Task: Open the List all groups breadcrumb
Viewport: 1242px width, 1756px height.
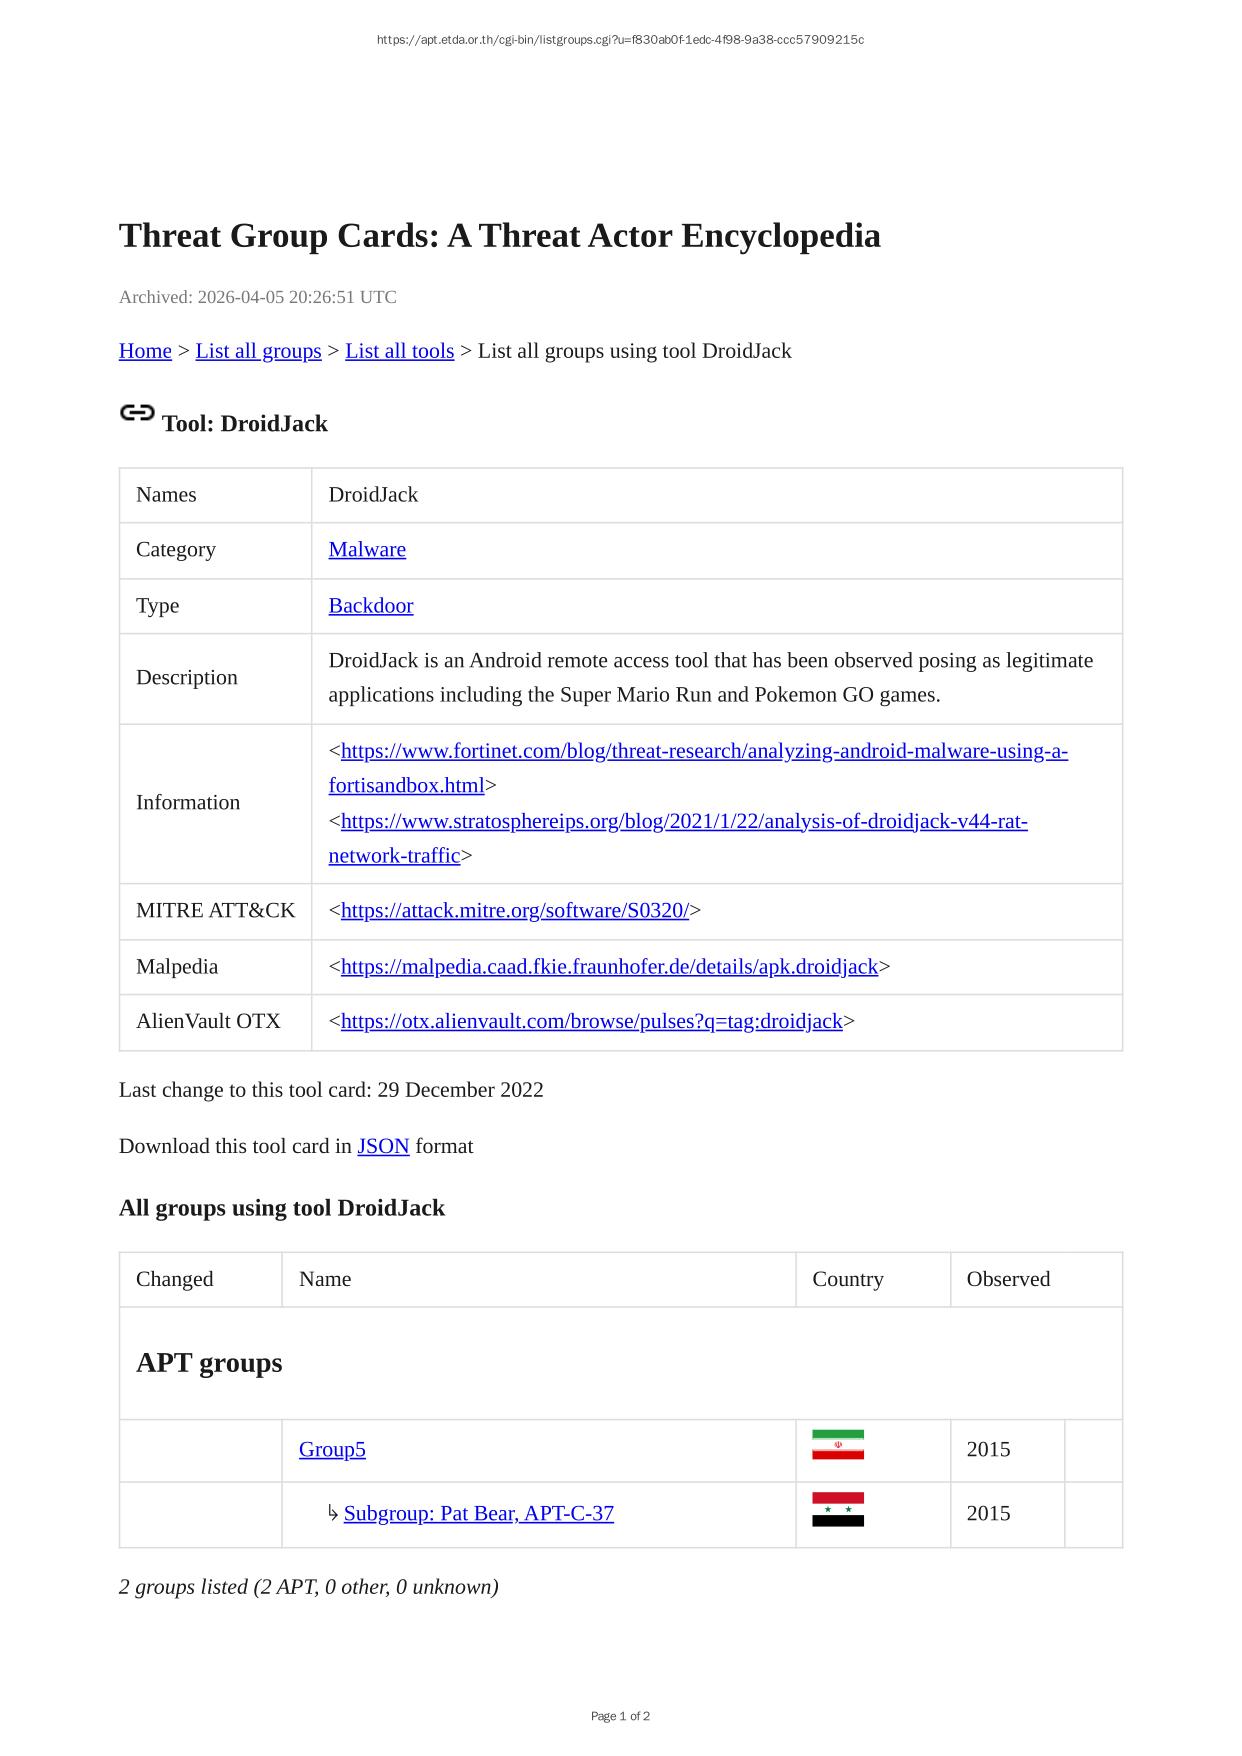Action: coord(258,351)
